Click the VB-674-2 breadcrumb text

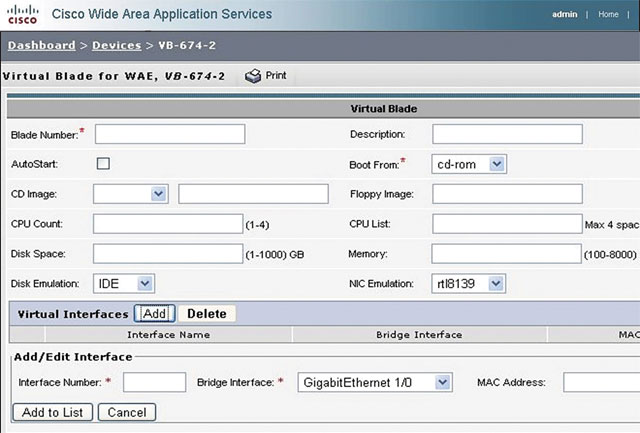pos(187,45)
